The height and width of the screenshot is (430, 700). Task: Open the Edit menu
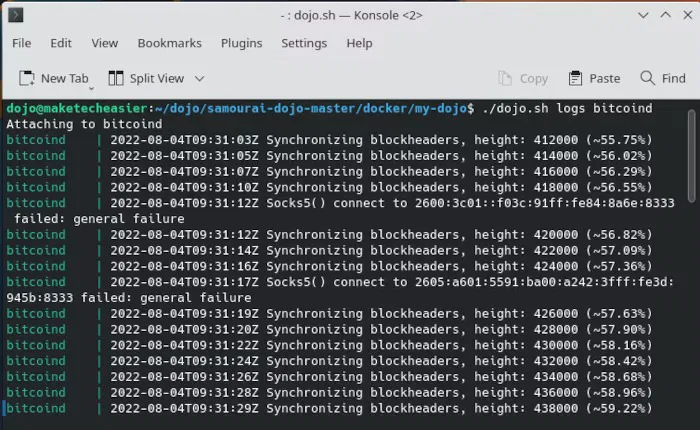61,43
